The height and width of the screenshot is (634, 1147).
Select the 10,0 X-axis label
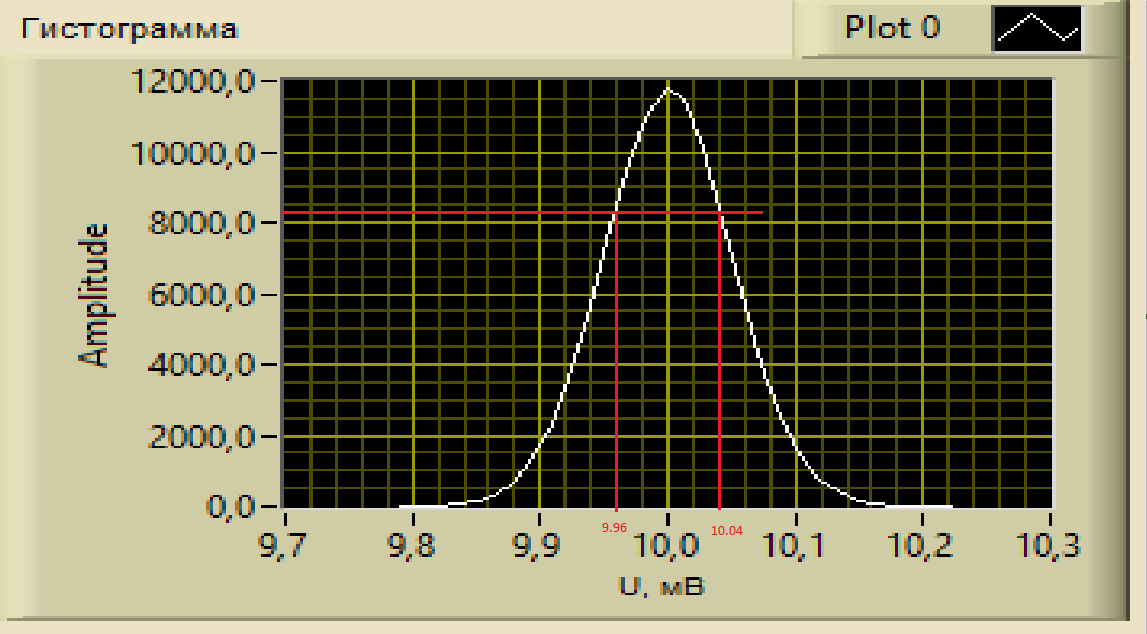coord(667,545)
